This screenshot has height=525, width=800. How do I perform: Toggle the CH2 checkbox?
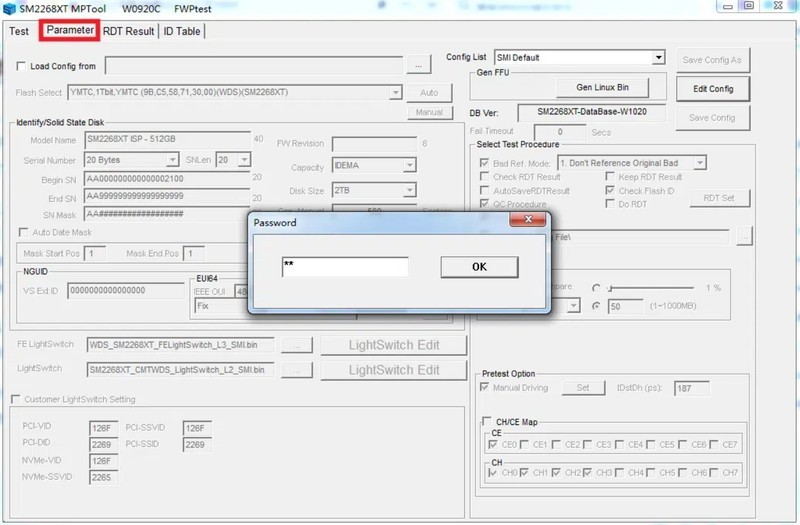[556, 472]
